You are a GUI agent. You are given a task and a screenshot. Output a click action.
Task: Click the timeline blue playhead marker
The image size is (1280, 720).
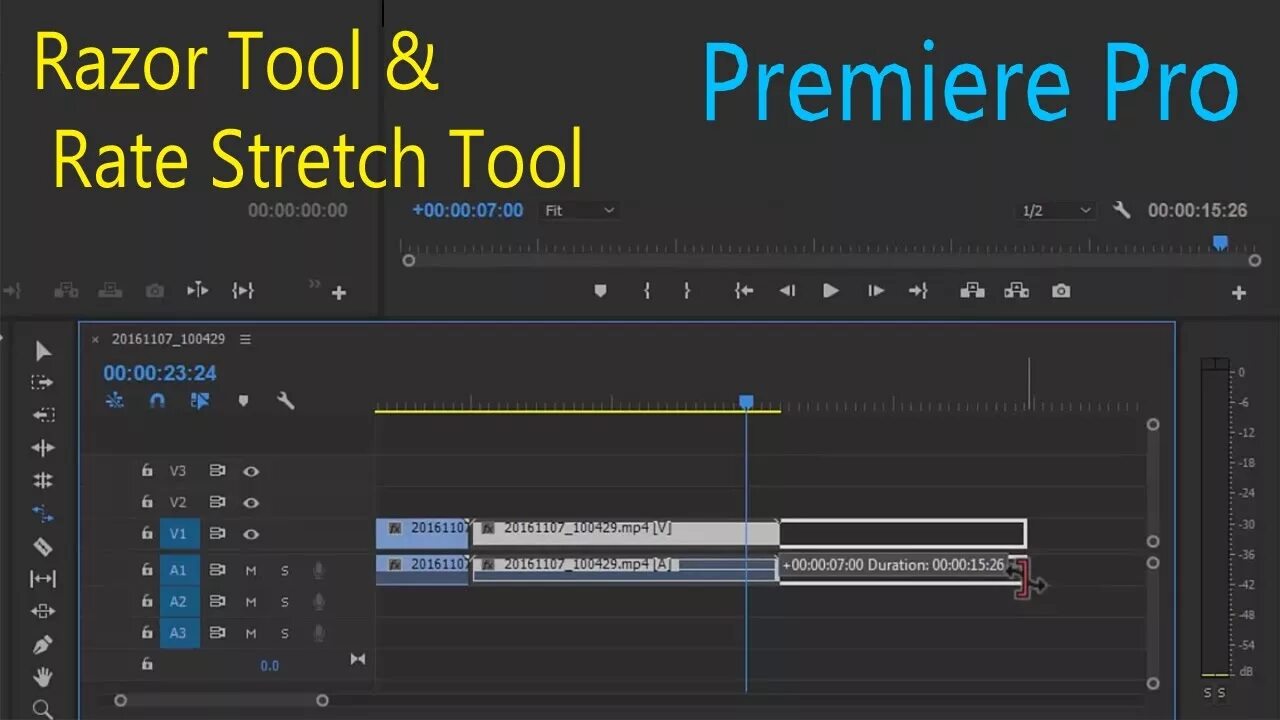point(746,402)
